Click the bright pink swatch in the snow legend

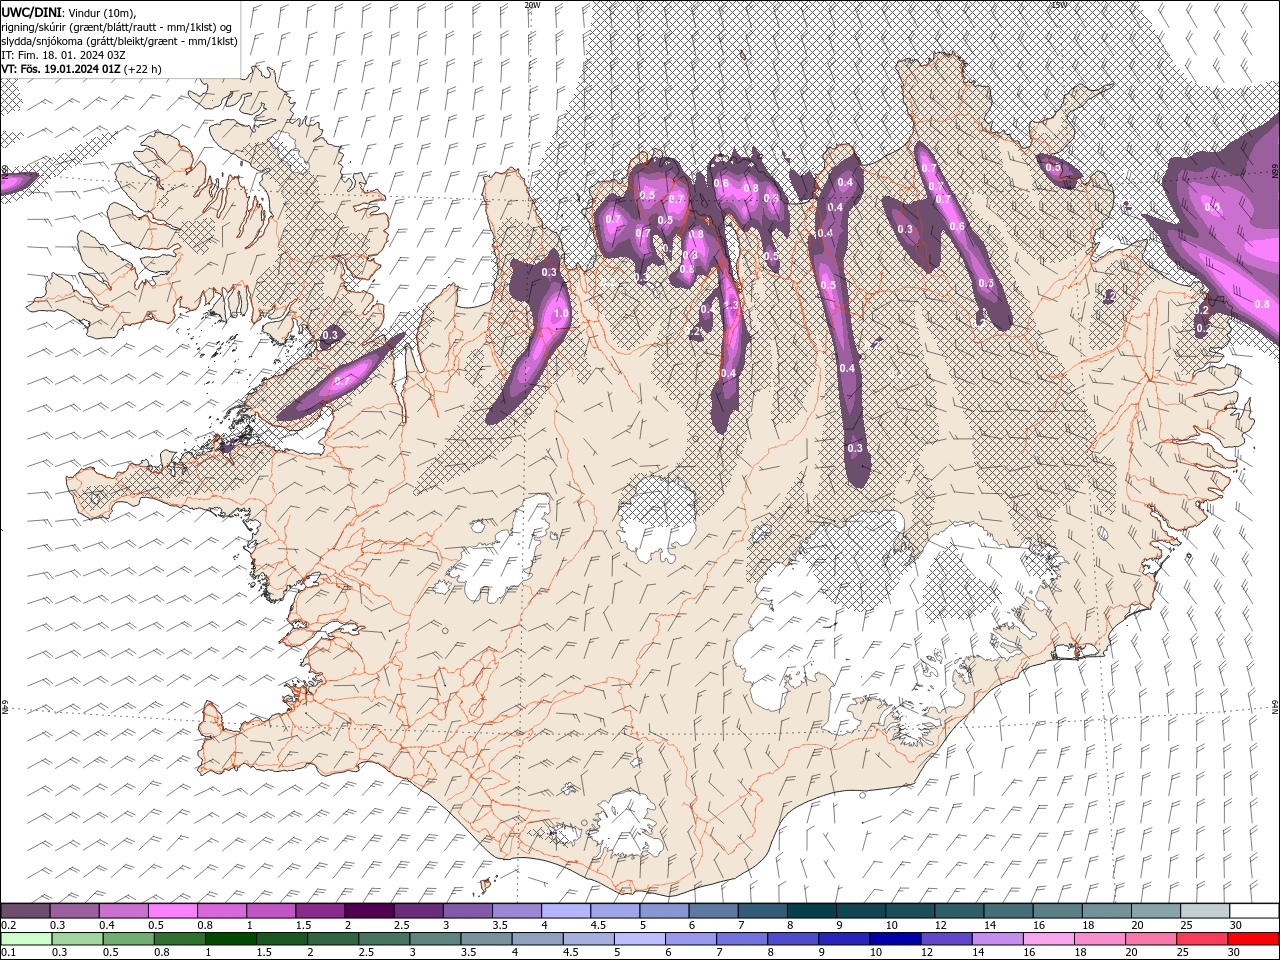[172, 911]
